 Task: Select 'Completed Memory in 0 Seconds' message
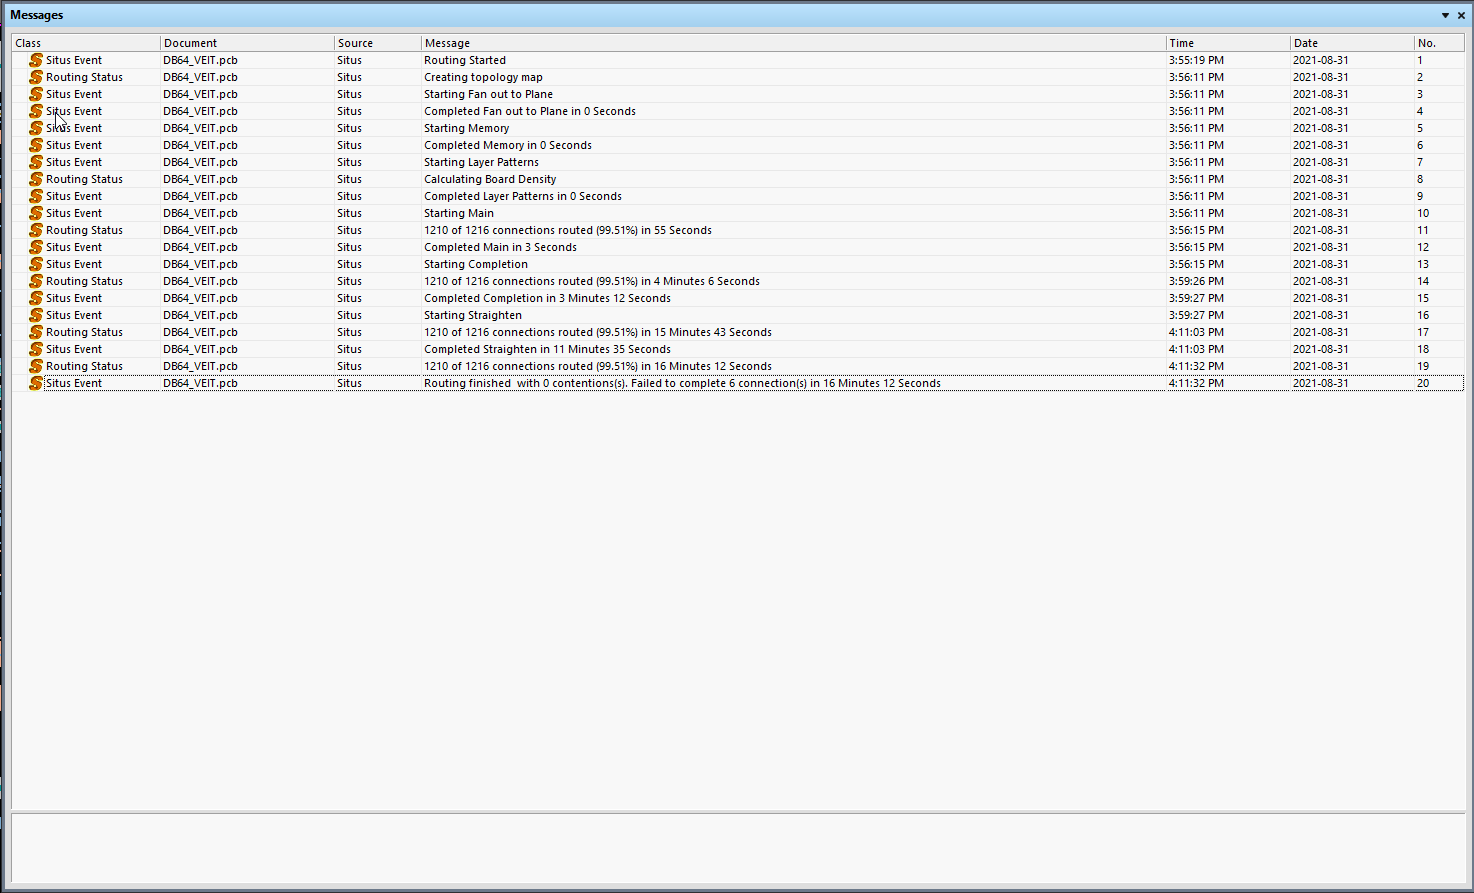click(508, 145)
